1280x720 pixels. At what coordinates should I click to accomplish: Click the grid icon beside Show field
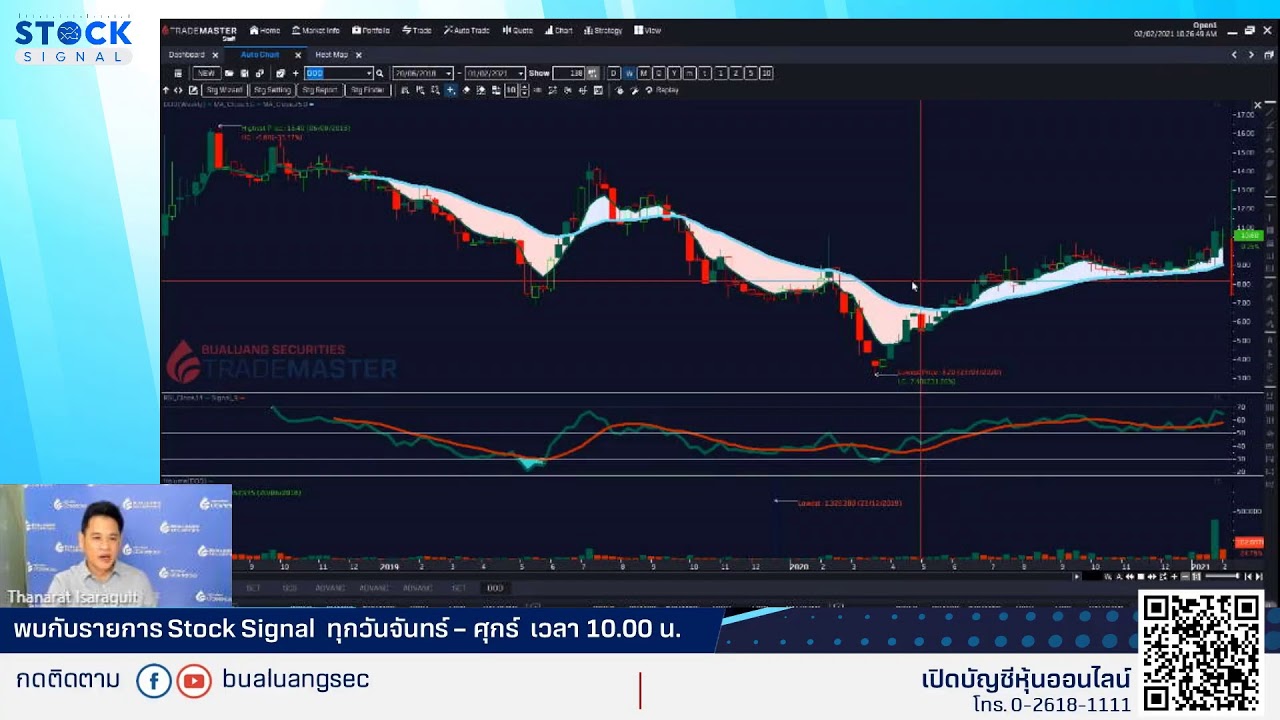tap(592, 73)
